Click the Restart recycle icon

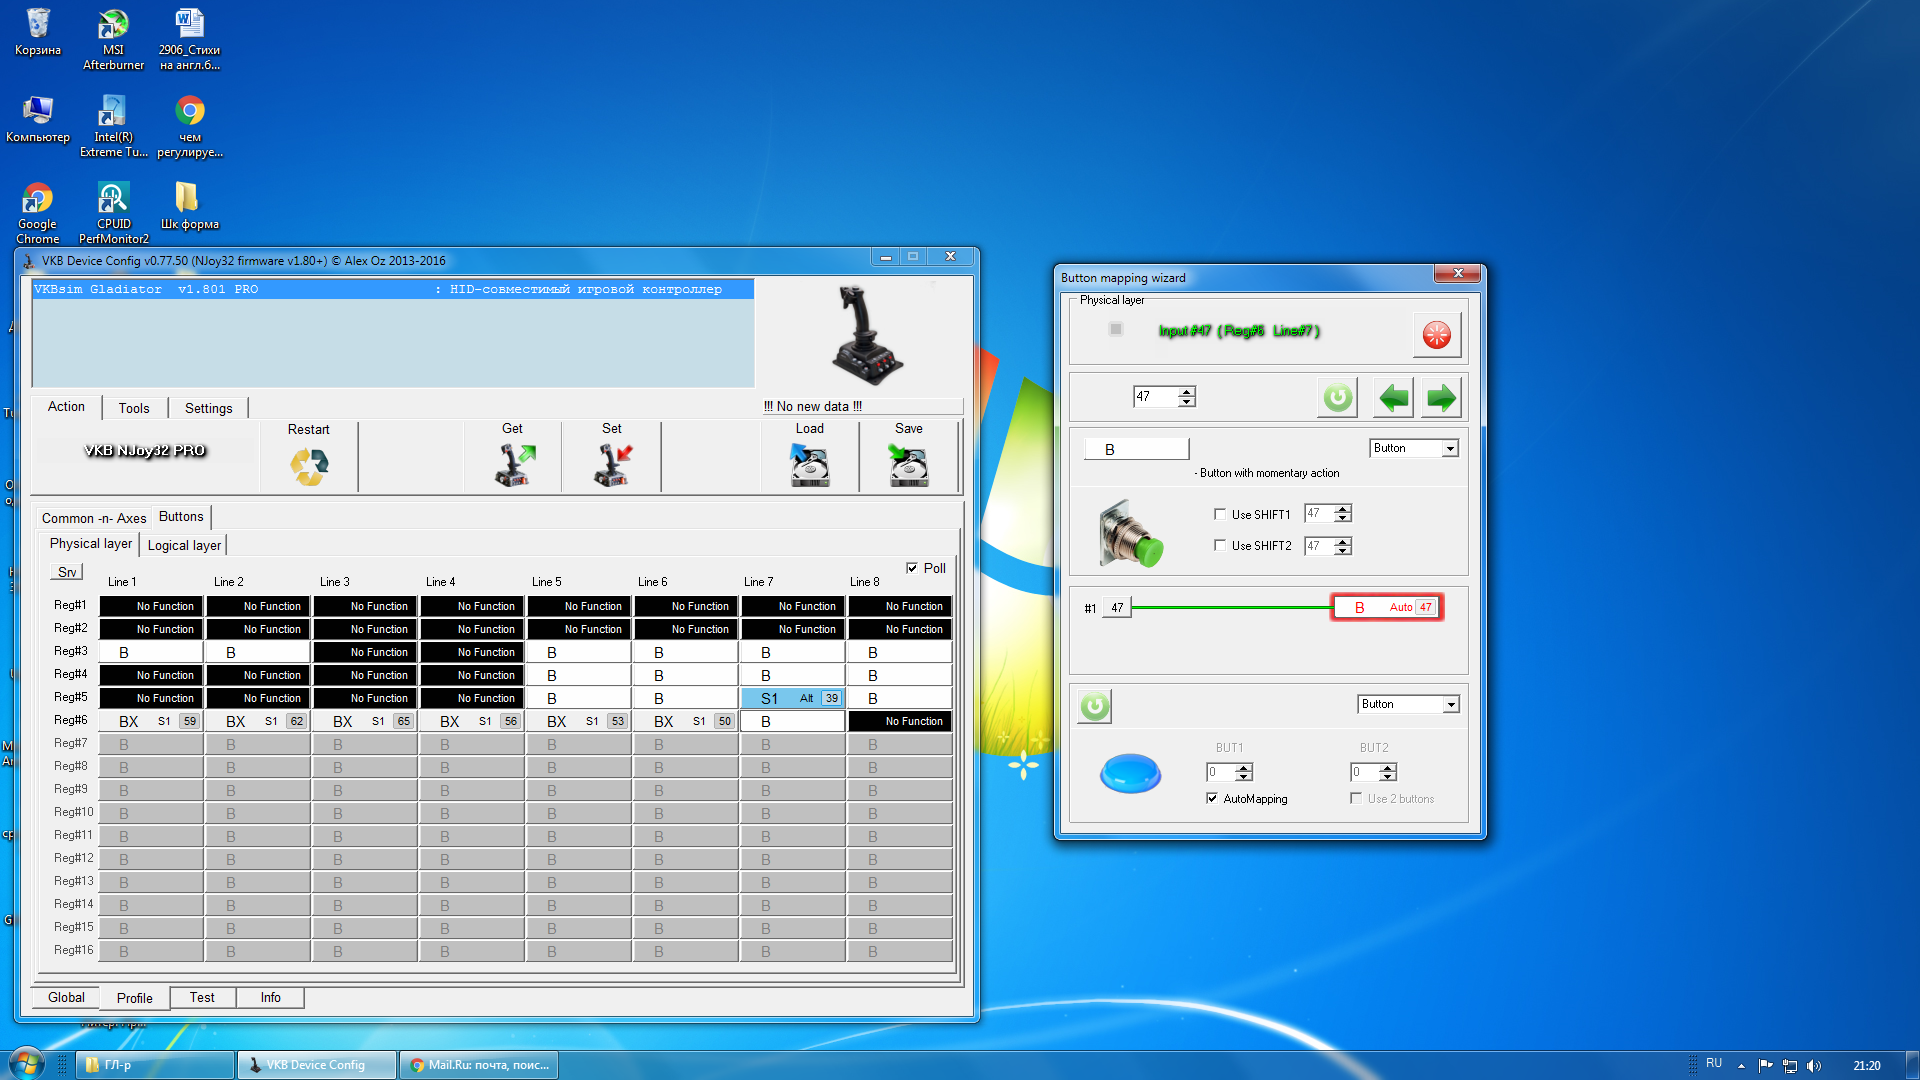309,466
